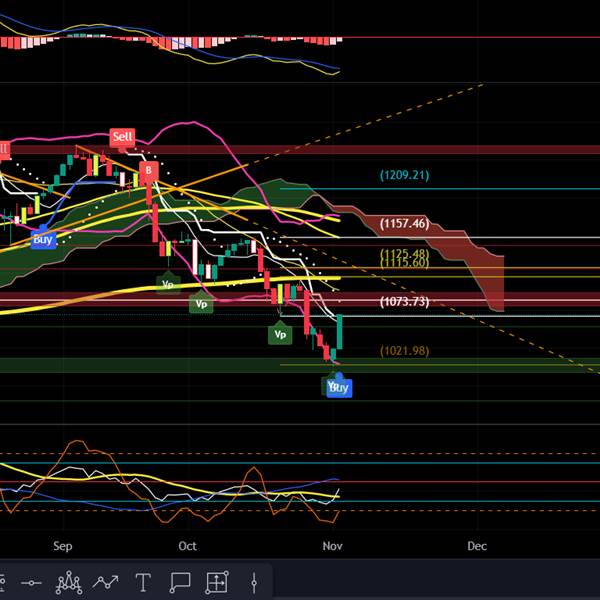Select the horizontal line drawing tool

tap(31, 583)
